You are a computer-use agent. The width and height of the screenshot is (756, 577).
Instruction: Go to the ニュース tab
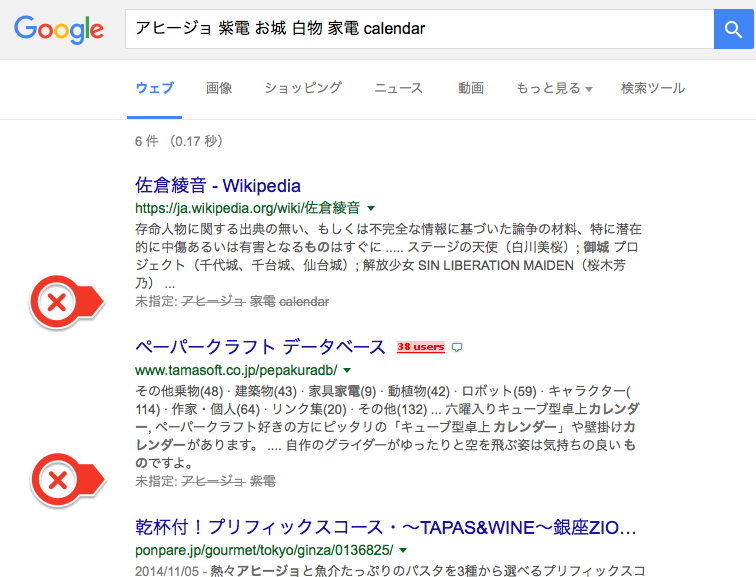pos(399,88)
